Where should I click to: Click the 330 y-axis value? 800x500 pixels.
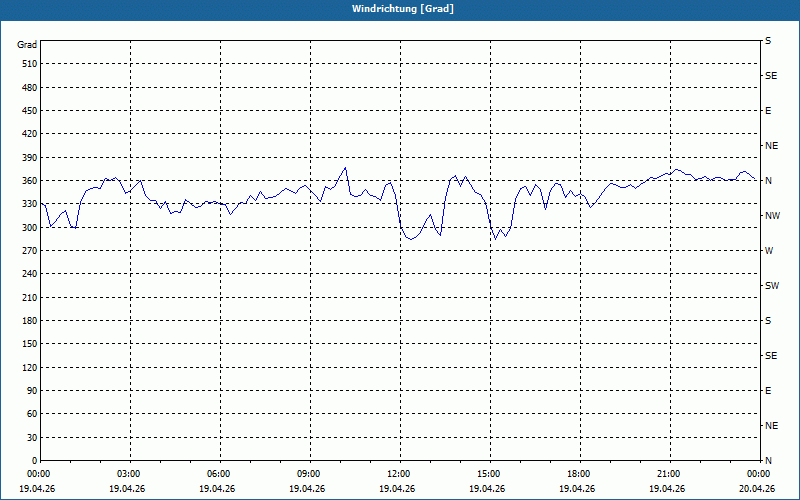pos(30,204)
